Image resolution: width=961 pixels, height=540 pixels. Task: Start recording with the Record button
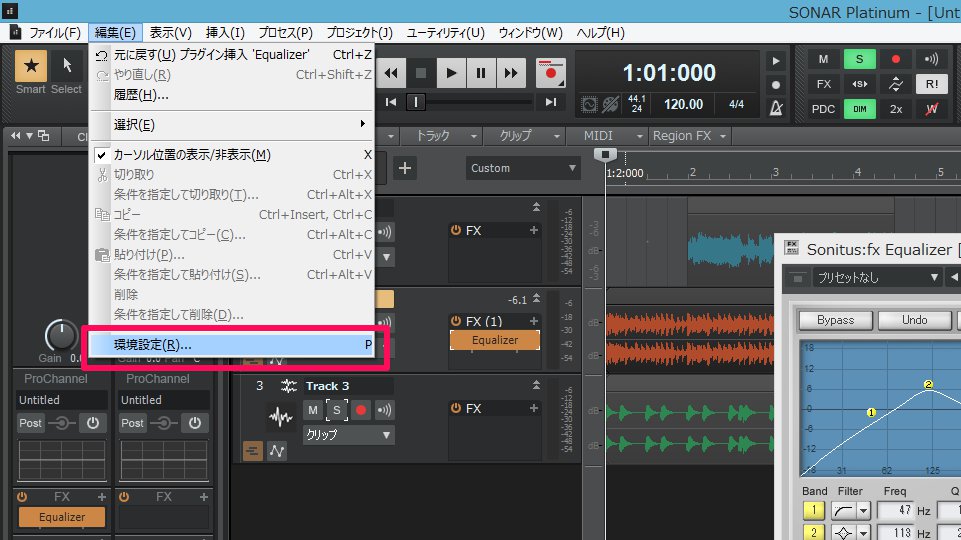click(x=550, y=73)
